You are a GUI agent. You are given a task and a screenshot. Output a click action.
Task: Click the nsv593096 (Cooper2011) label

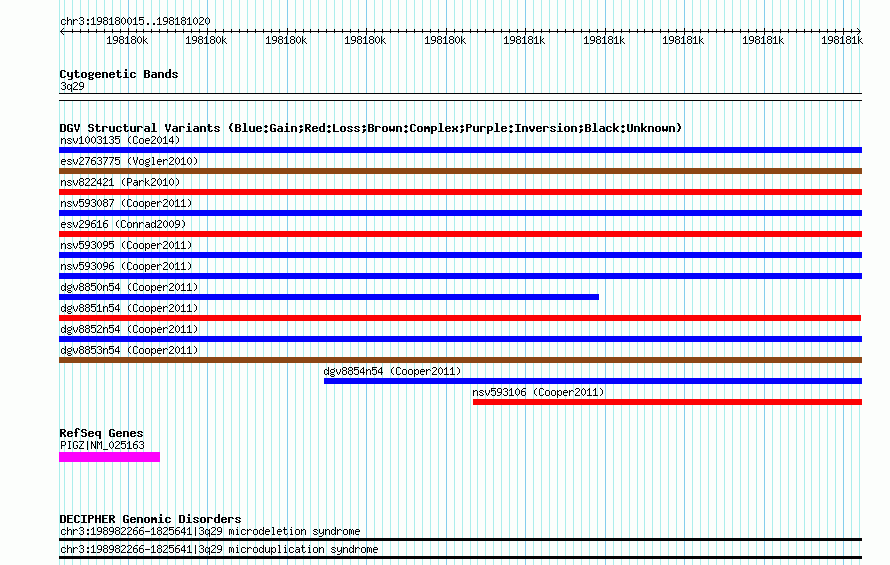tap(126, 266)
